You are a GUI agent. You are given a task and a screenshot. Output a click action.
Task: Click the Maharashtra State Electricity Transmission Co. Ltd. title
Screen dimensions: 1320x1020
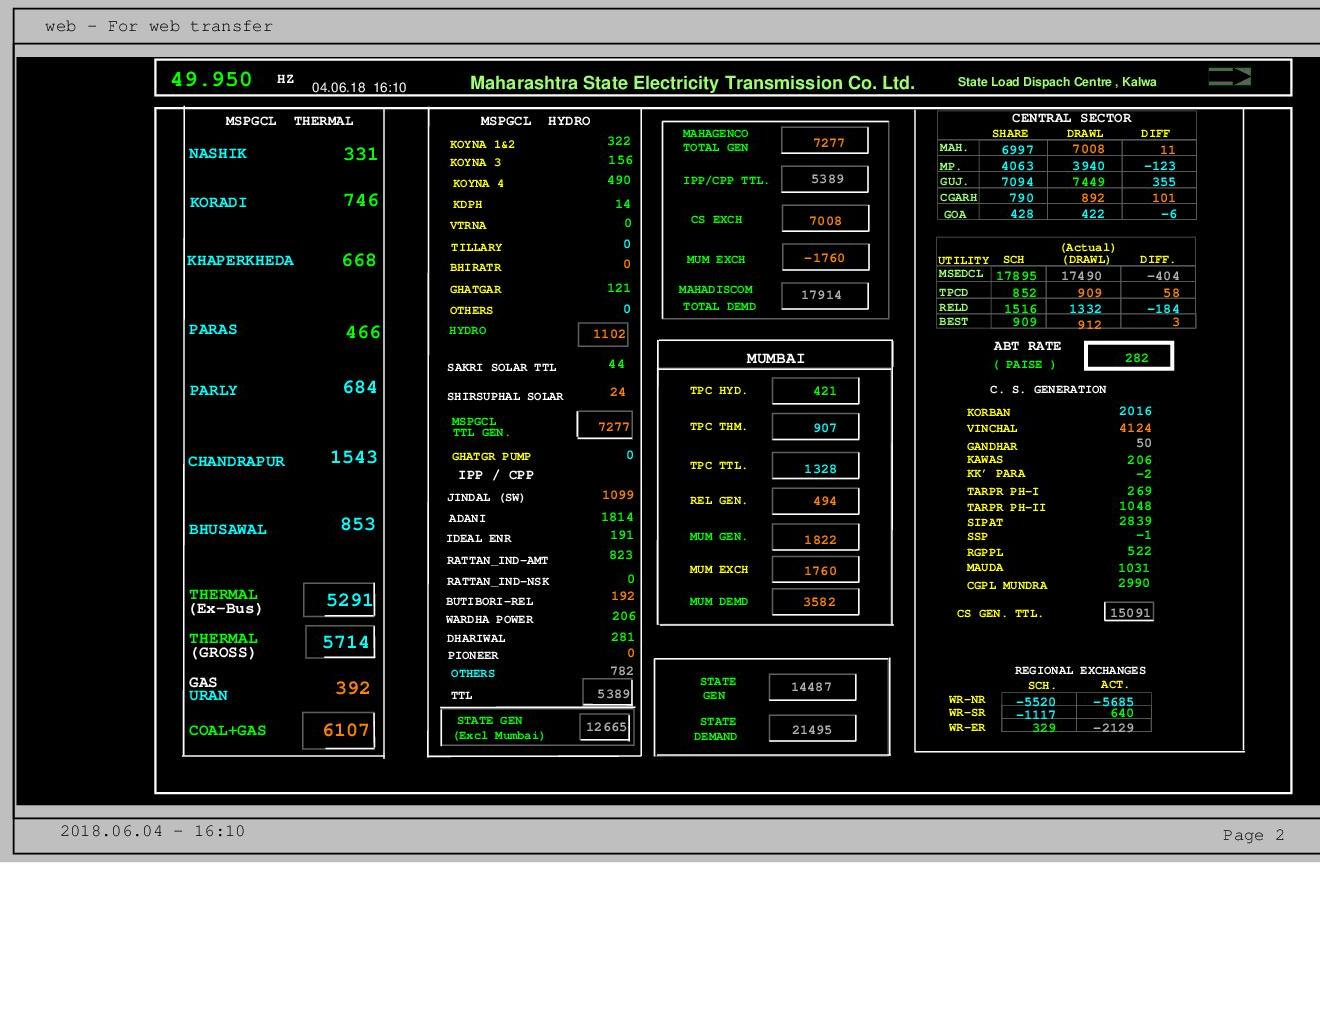692,83
